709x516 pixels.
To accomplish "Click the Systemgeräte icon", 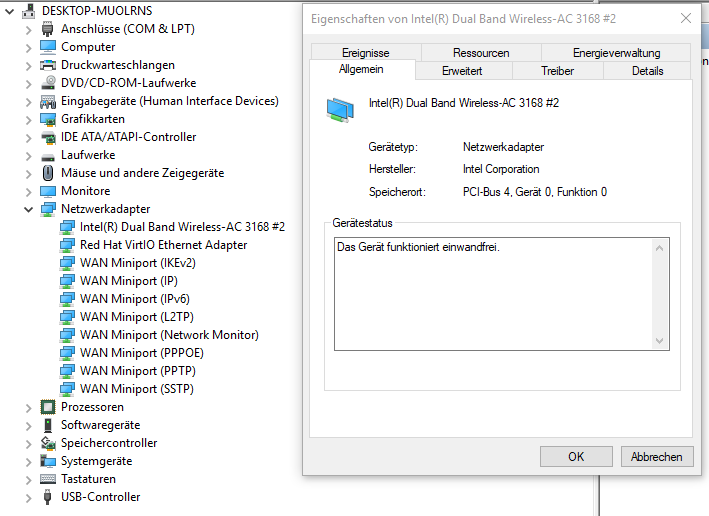I will point(47,461).
